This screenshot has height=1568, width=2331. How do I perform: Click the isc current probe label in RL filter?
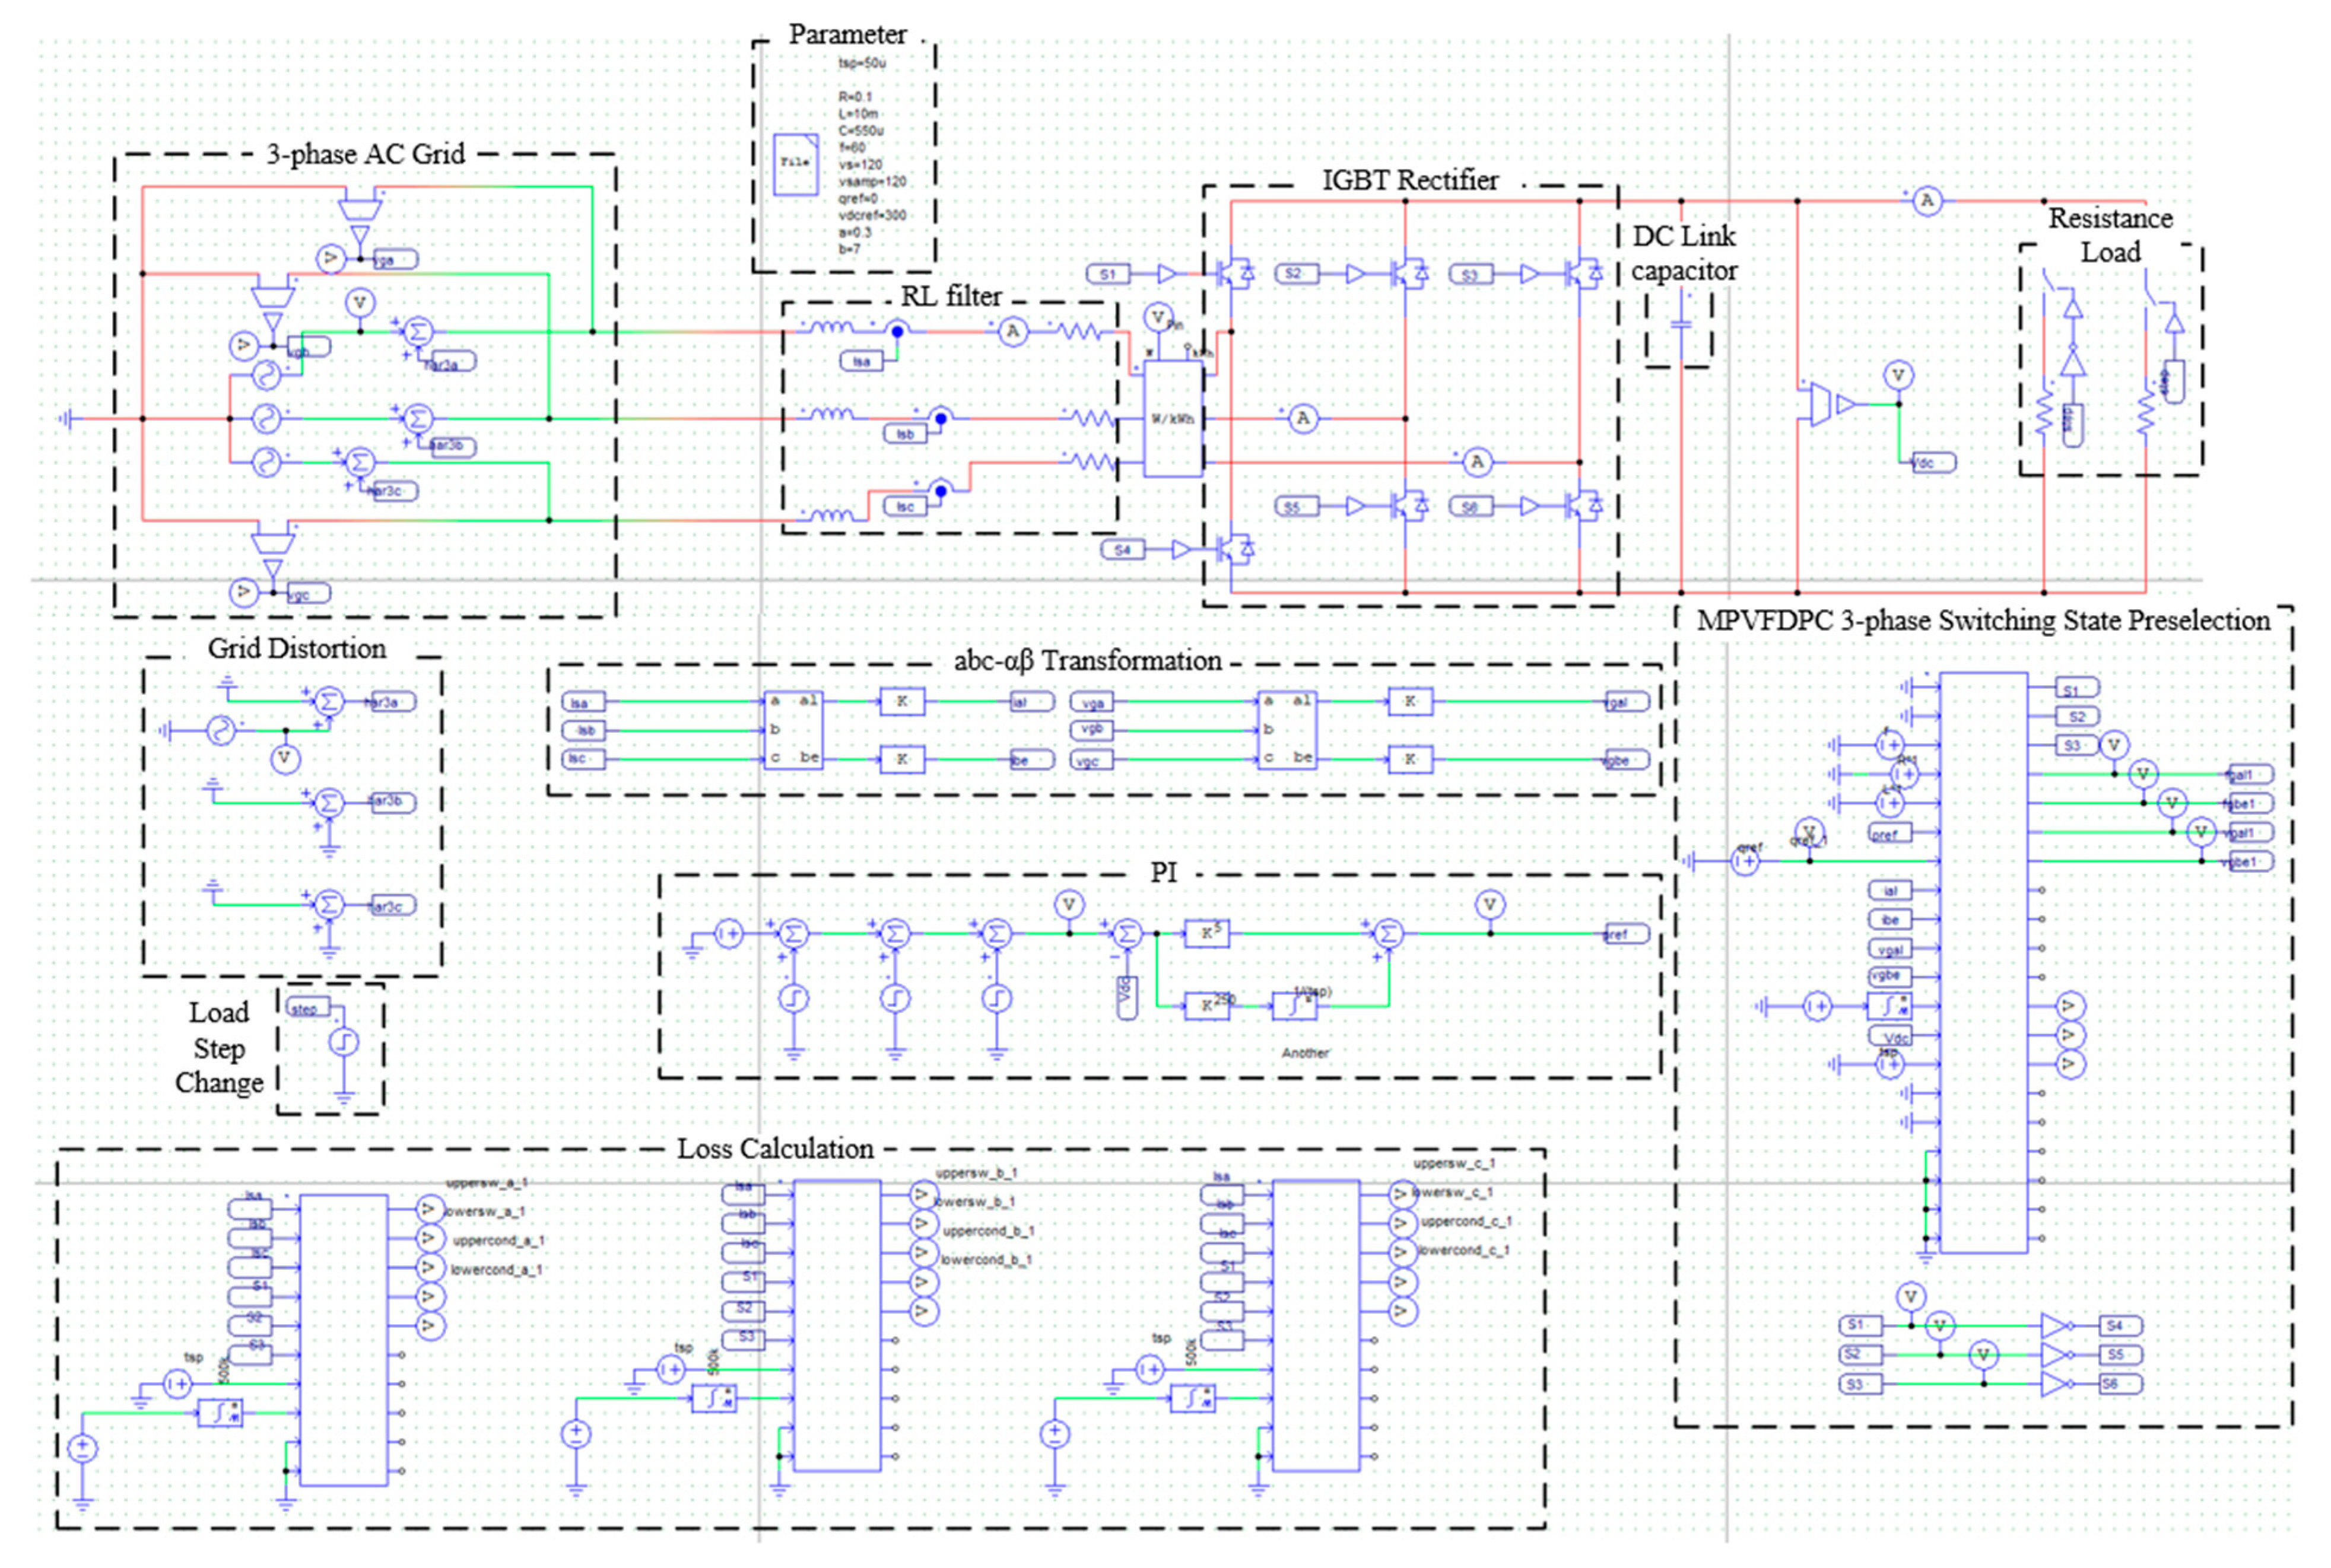[905, 507]
